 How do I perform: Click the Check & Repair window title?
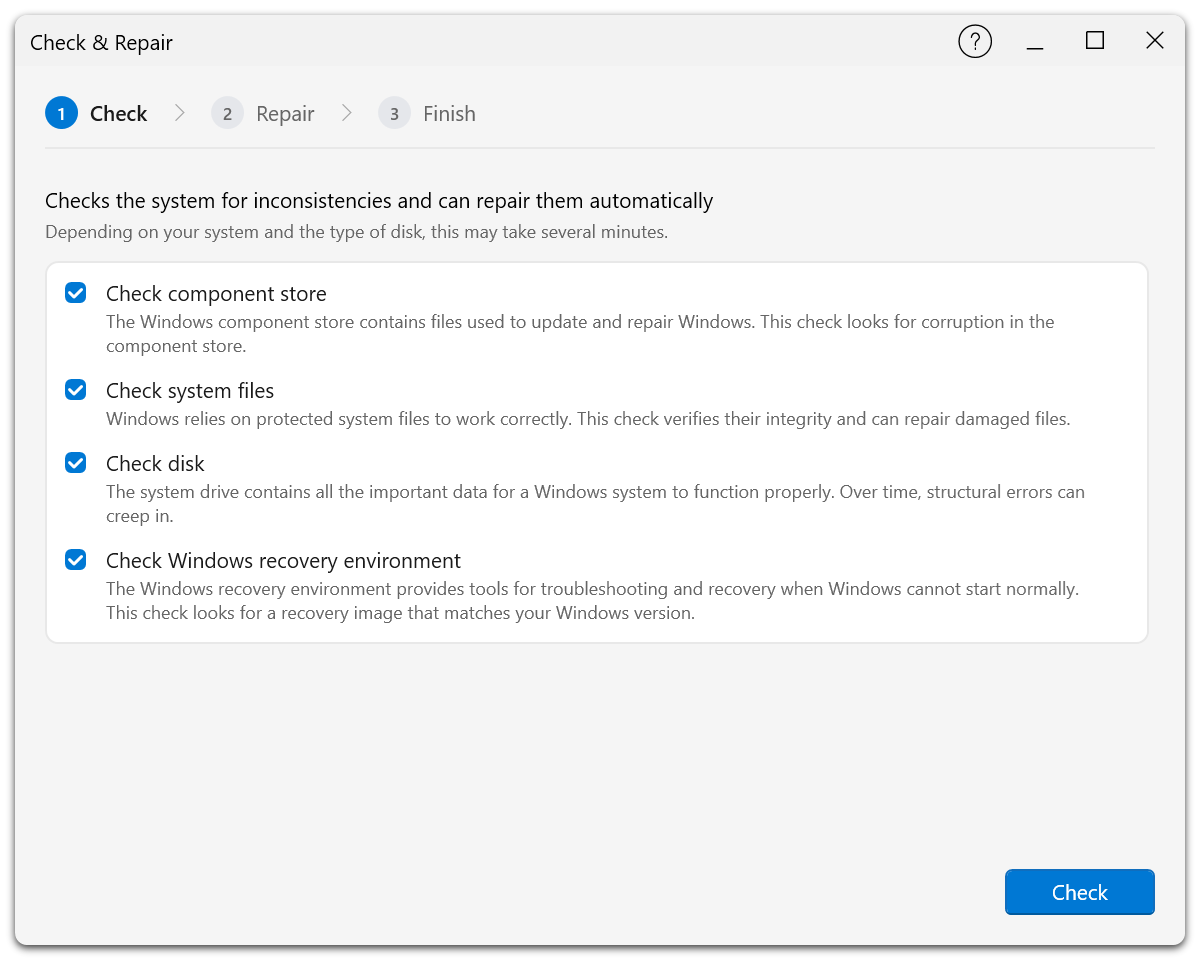pos(101,43)
